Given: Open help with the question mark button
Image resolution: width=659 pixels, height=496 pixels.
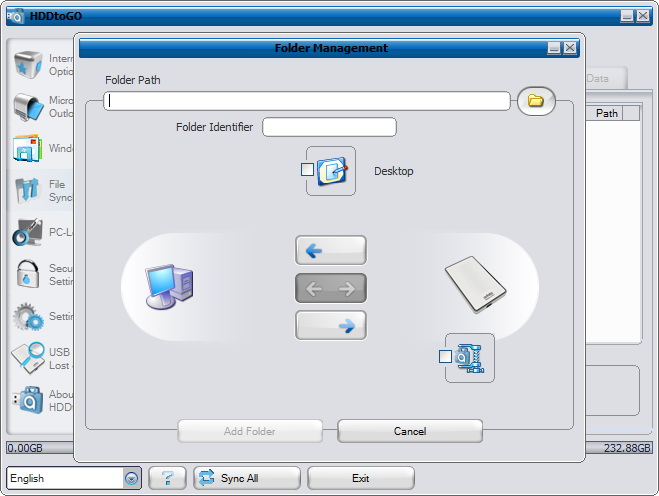Looking at the screenshot, I should [167, 478].
